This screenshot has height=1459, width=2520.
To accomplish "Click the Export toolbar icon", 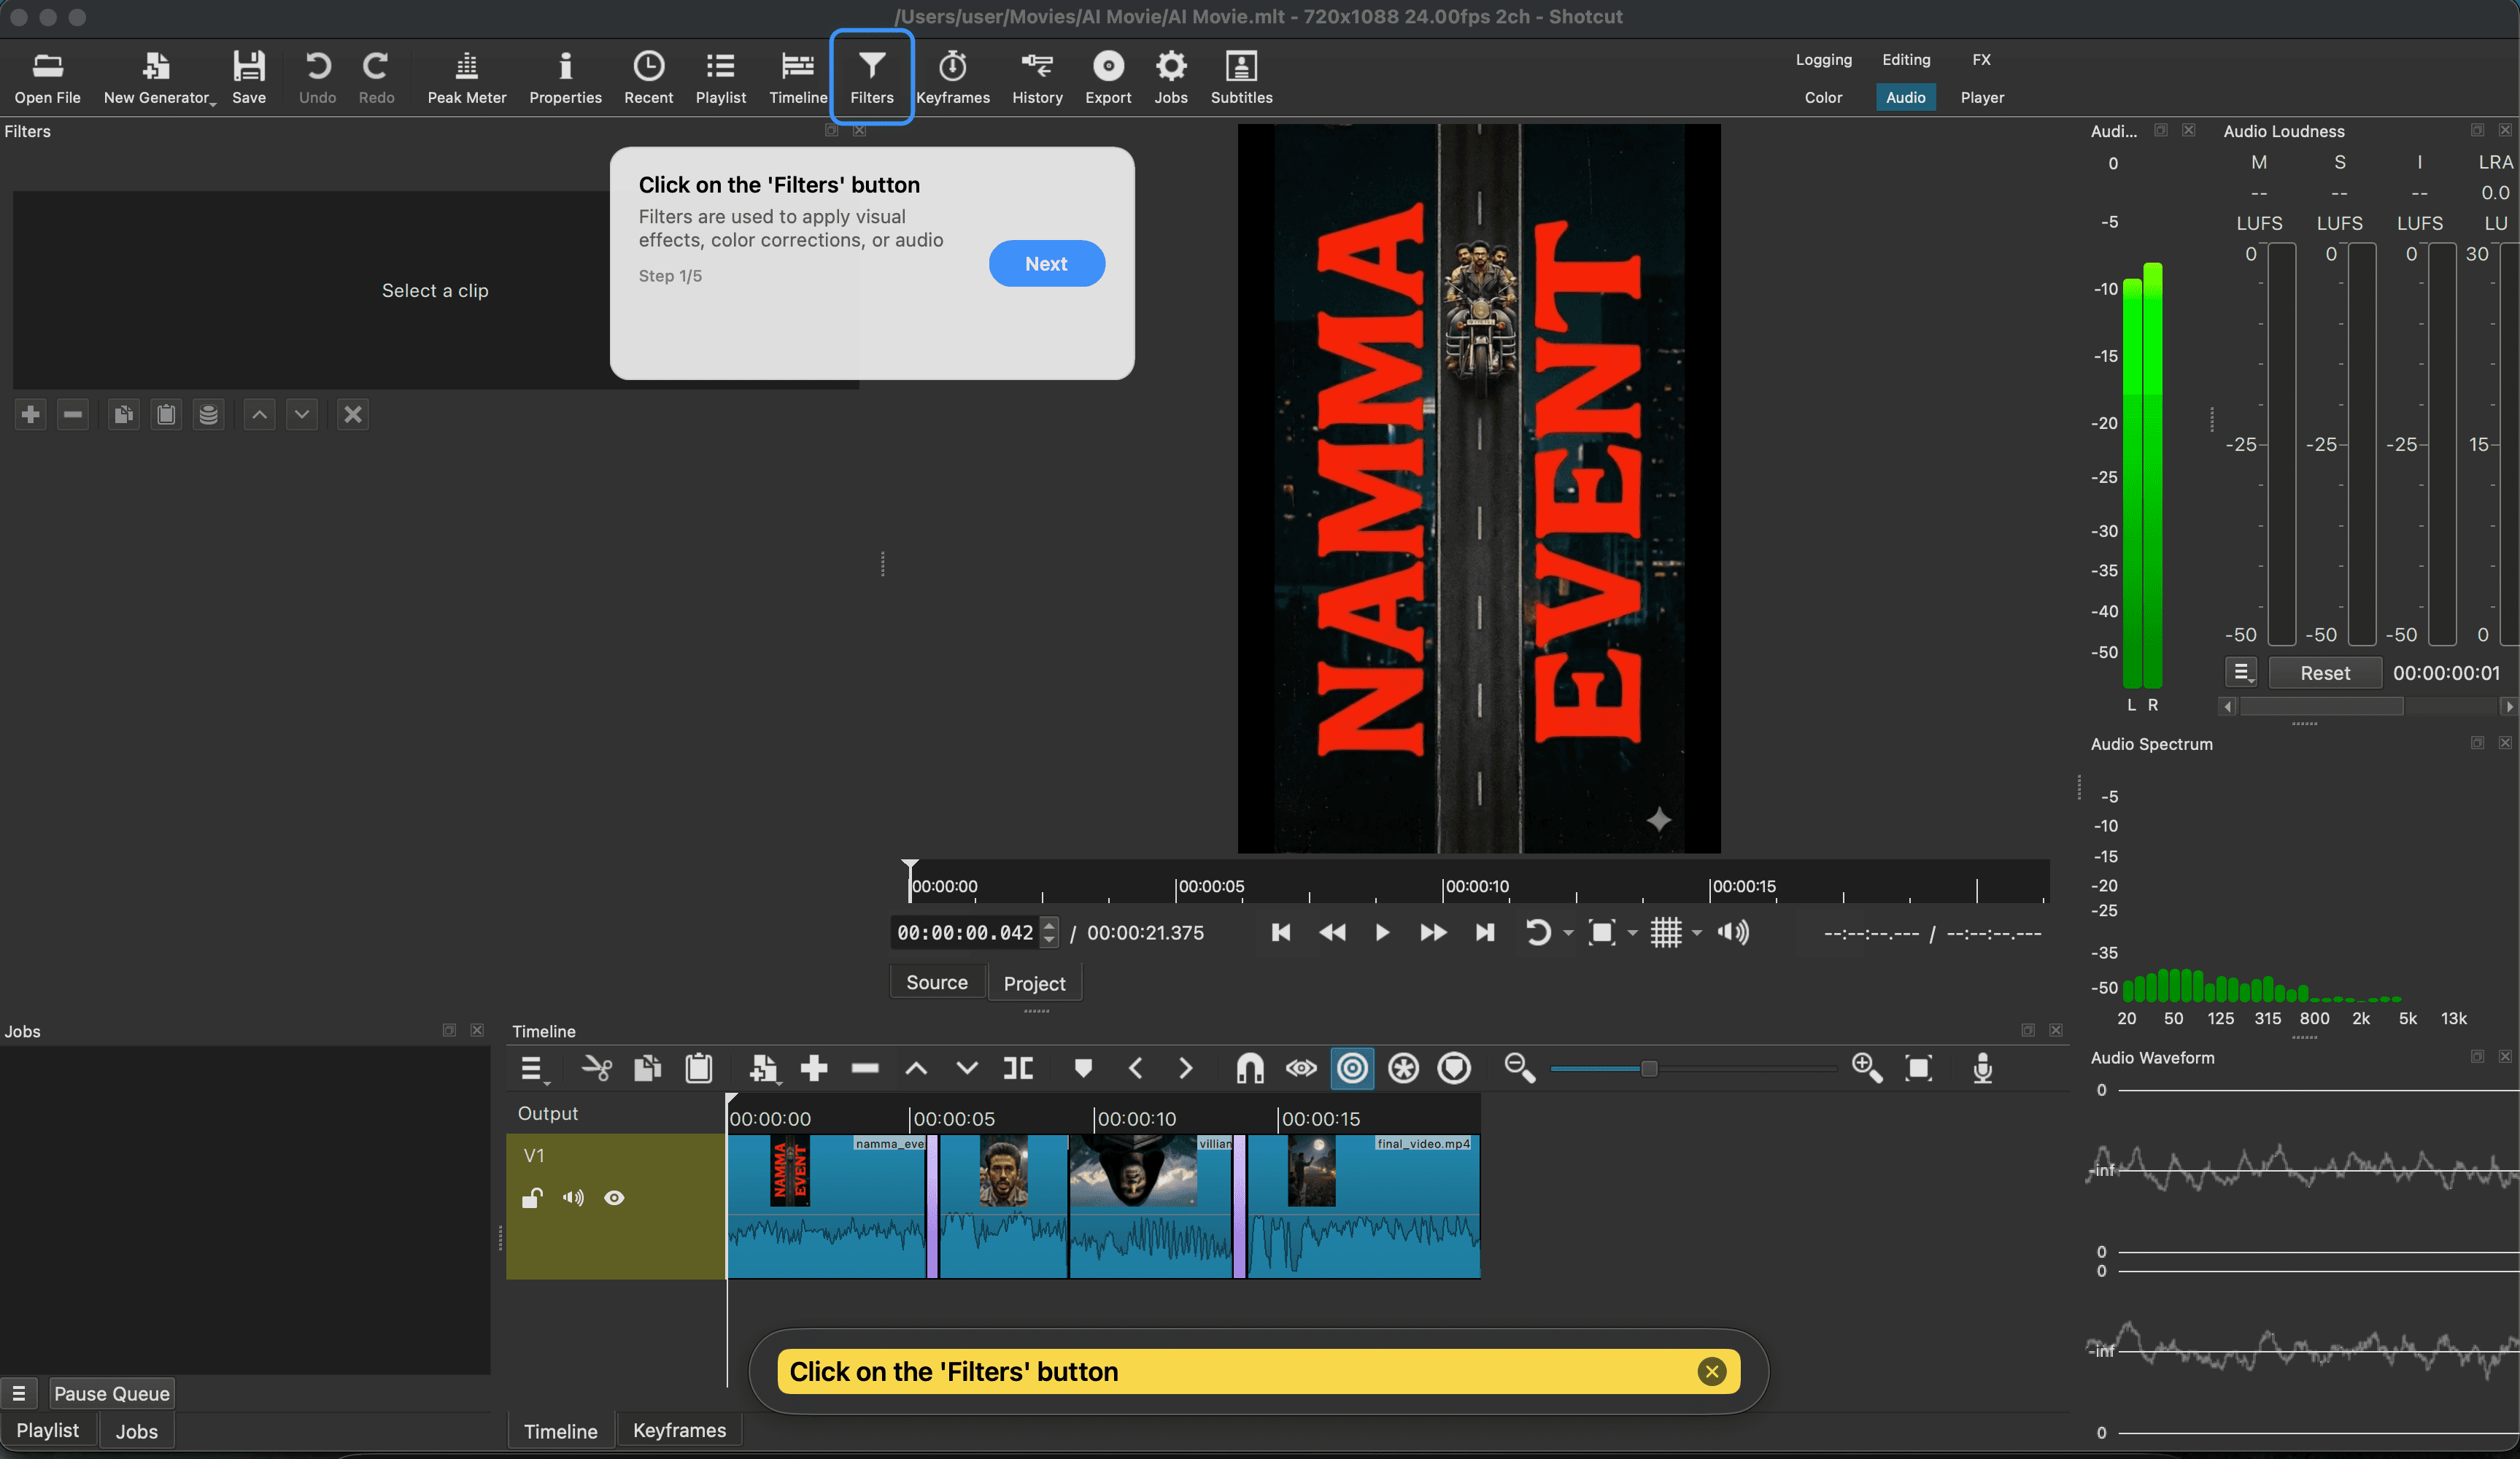I will click(x=1107, y=76).
